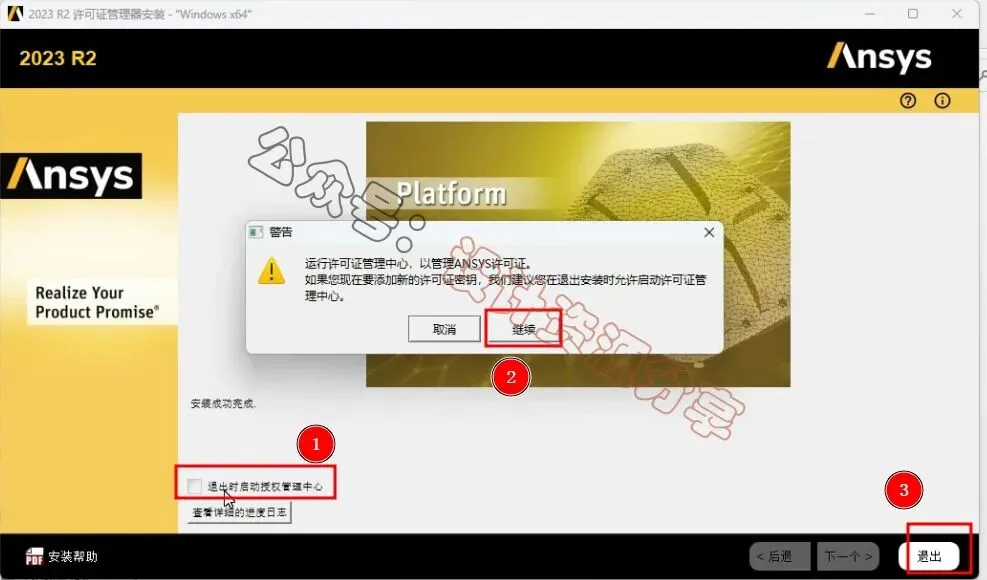Click the 退出 exit button
Image resolution: width=987 pixels, height=580 pixels.
tap(929, 556)
